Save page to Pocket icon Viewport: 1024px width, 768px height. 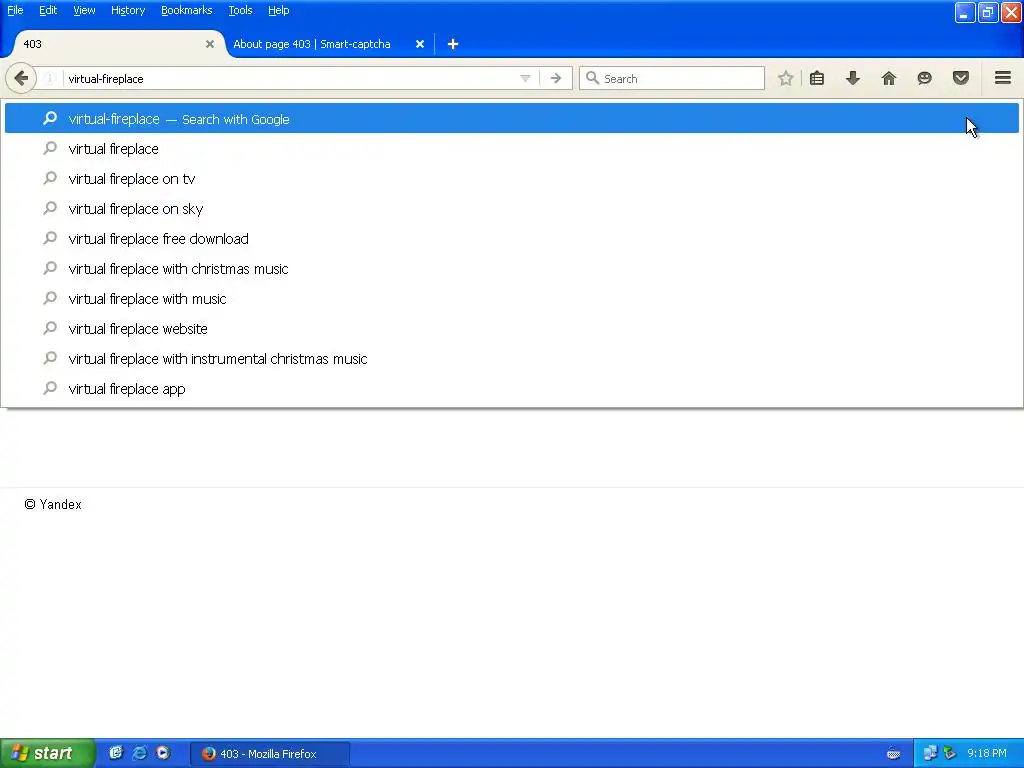(x=961, y=78)
